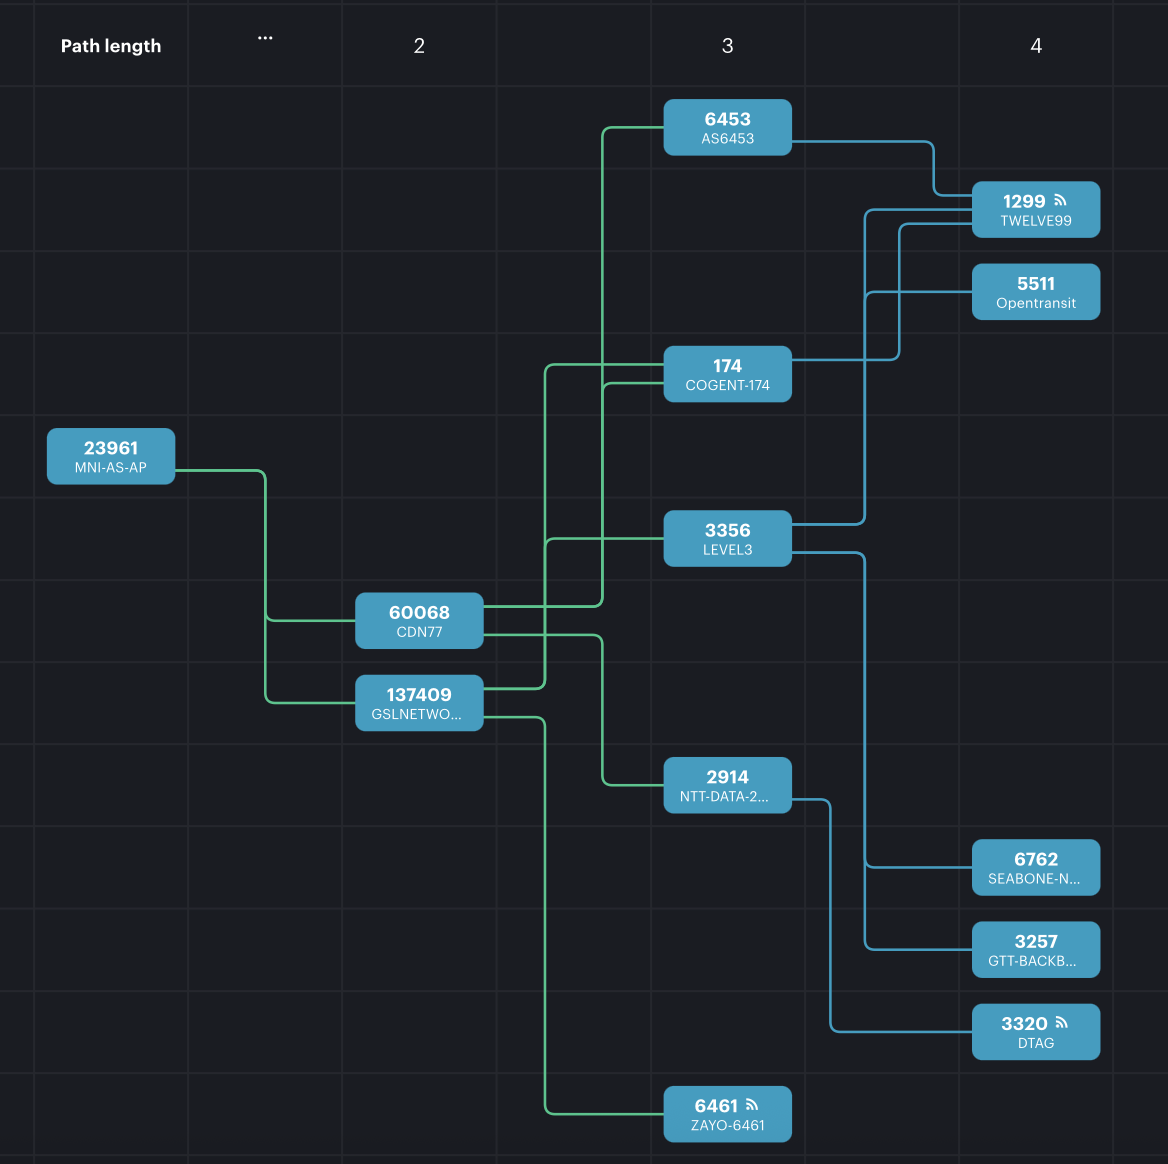Click the broadcast icon on node 6461
Screen dimensions: 1168x1164
[752, 1105]
